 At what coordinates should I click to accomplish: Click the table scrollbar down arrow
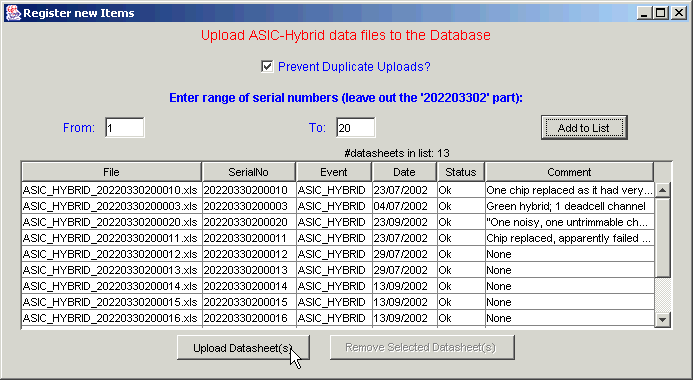point(662,319)
